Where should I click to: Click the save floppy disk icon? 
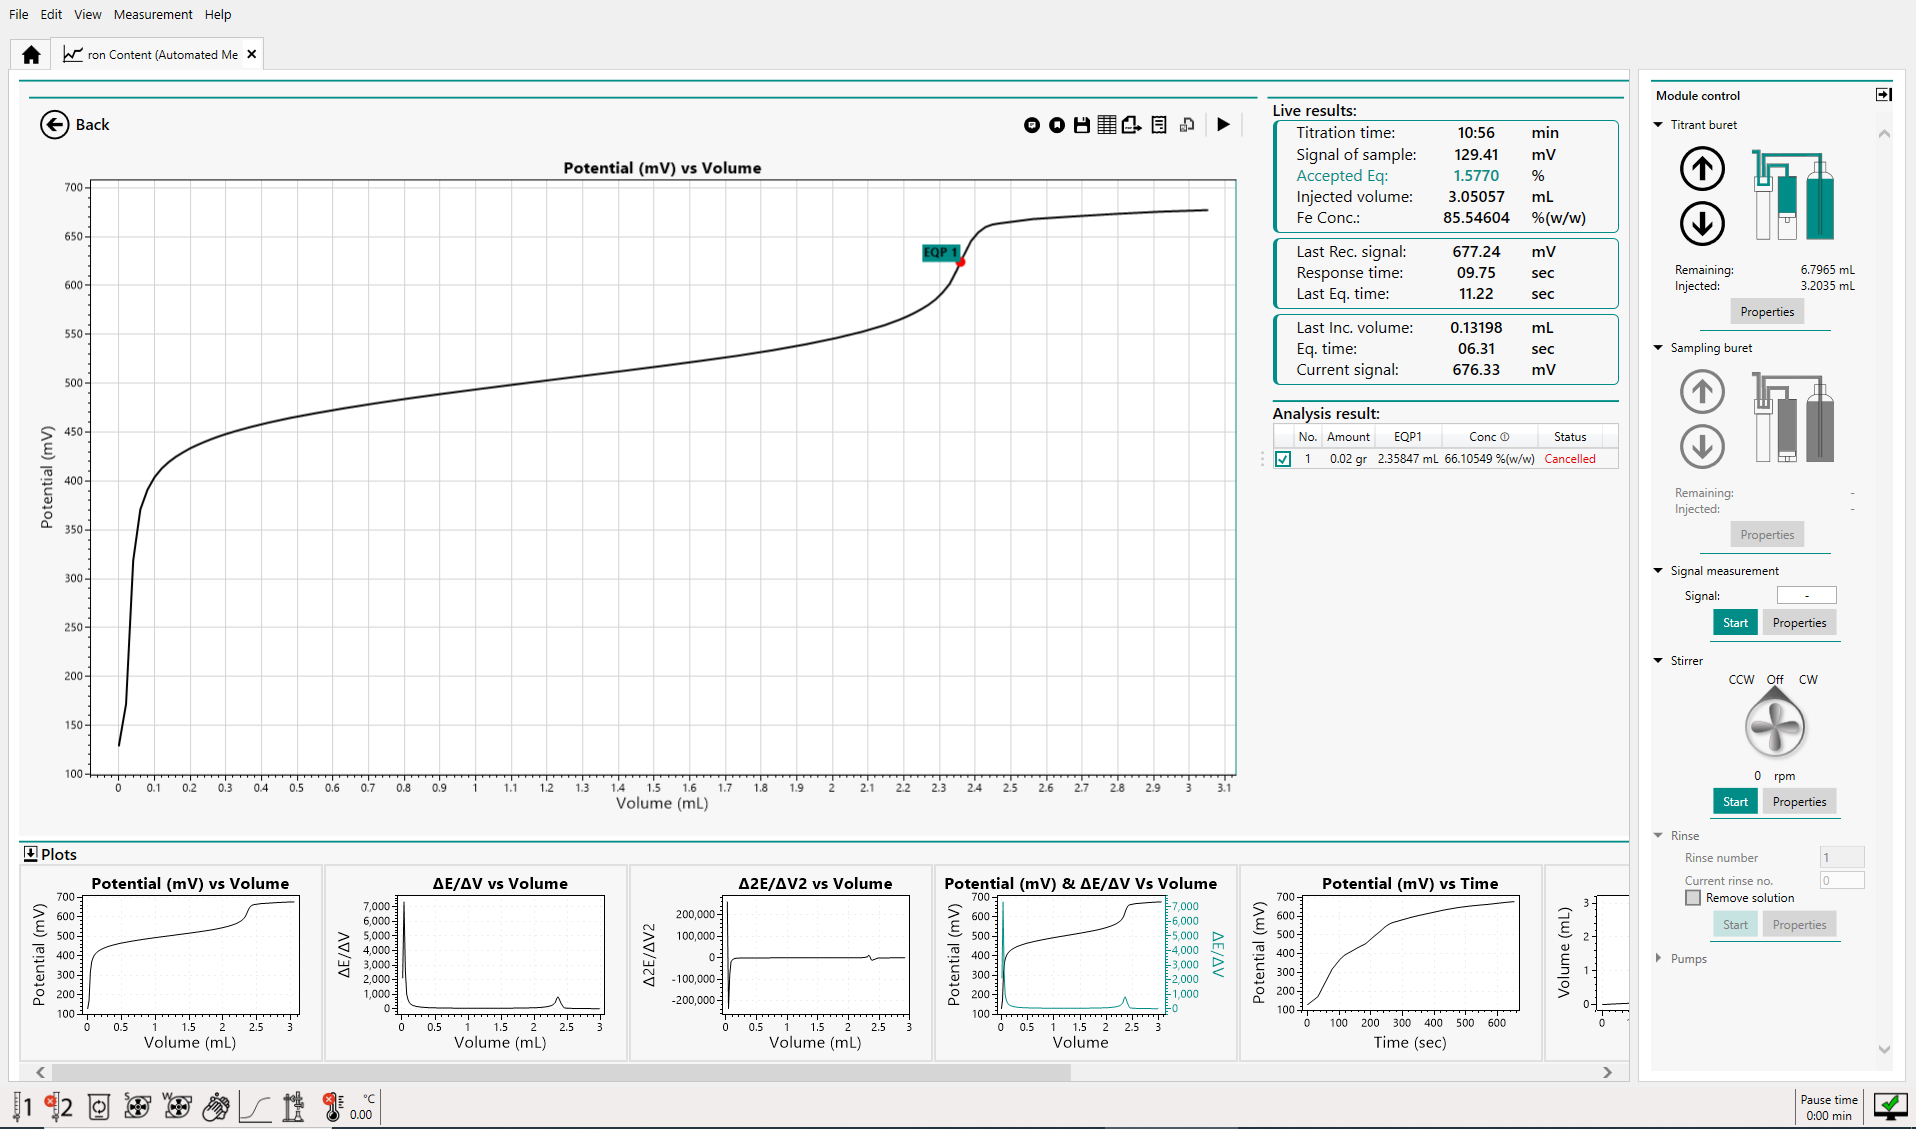tap(1081, 125)
